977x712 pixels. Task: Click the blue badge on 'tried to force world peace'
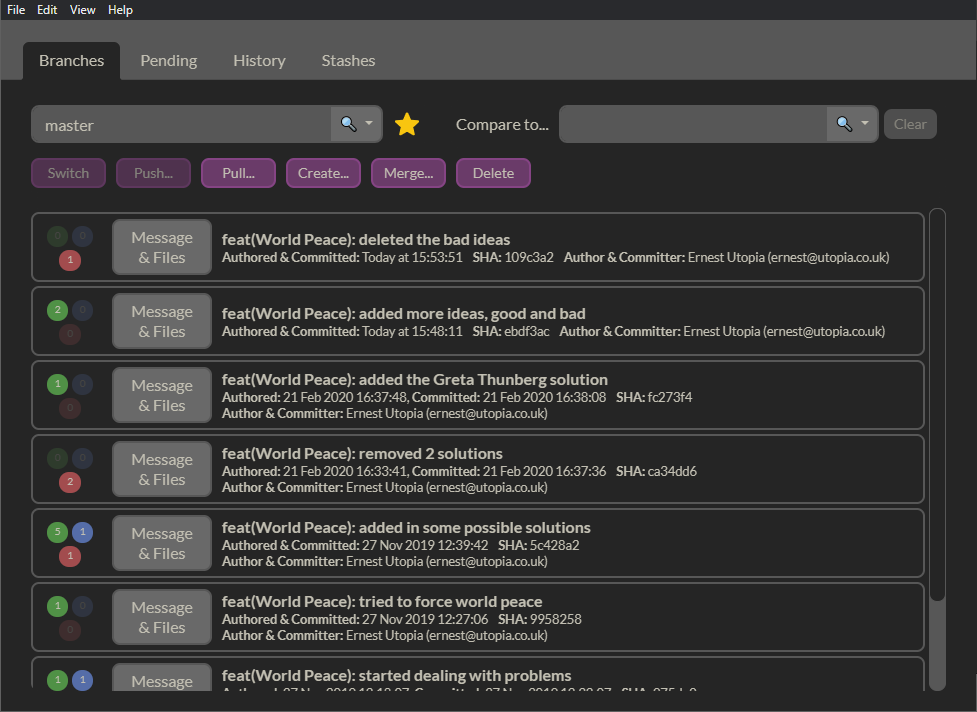click(x=82, y=605)
